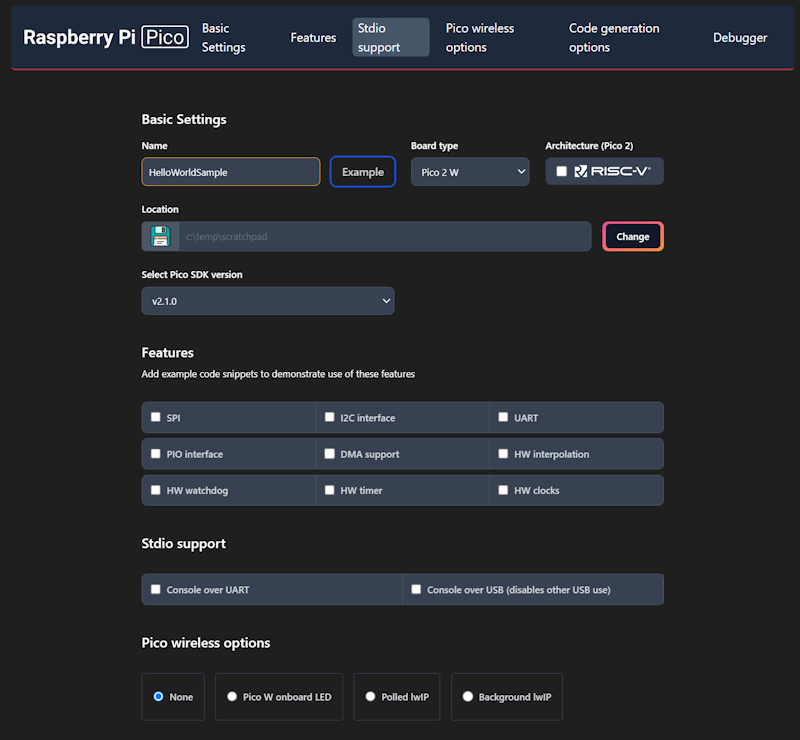This screenshot has width=800, height=740.
Task: Enable the SPI feature checkbox
Action: 155,417
